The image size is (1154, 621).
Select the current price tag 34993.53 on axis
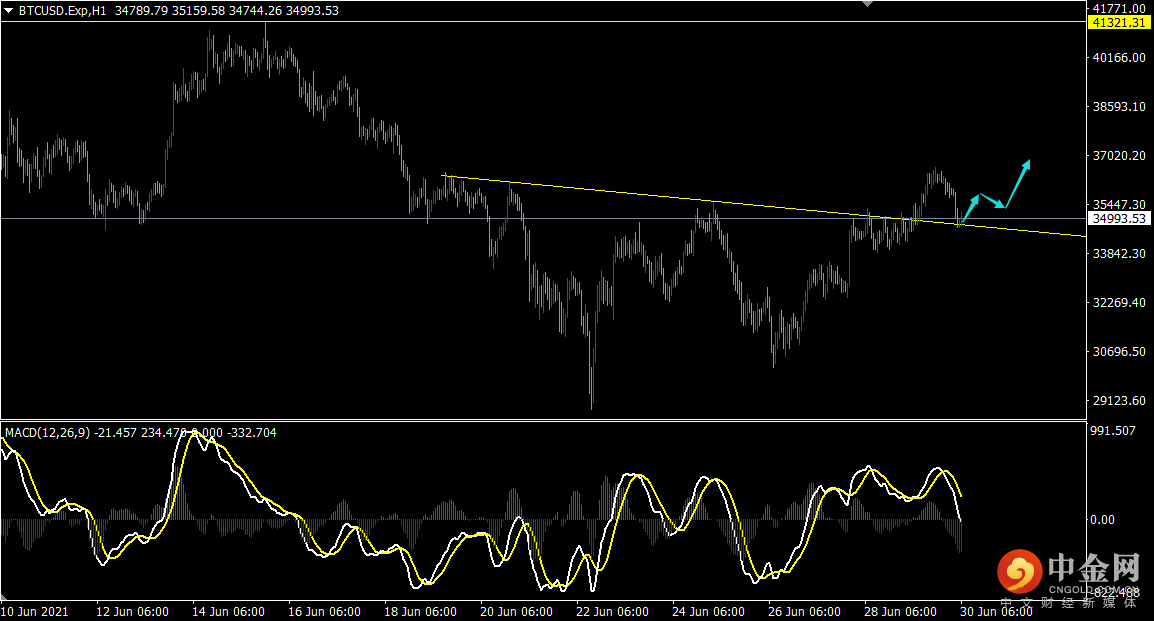1119,219
